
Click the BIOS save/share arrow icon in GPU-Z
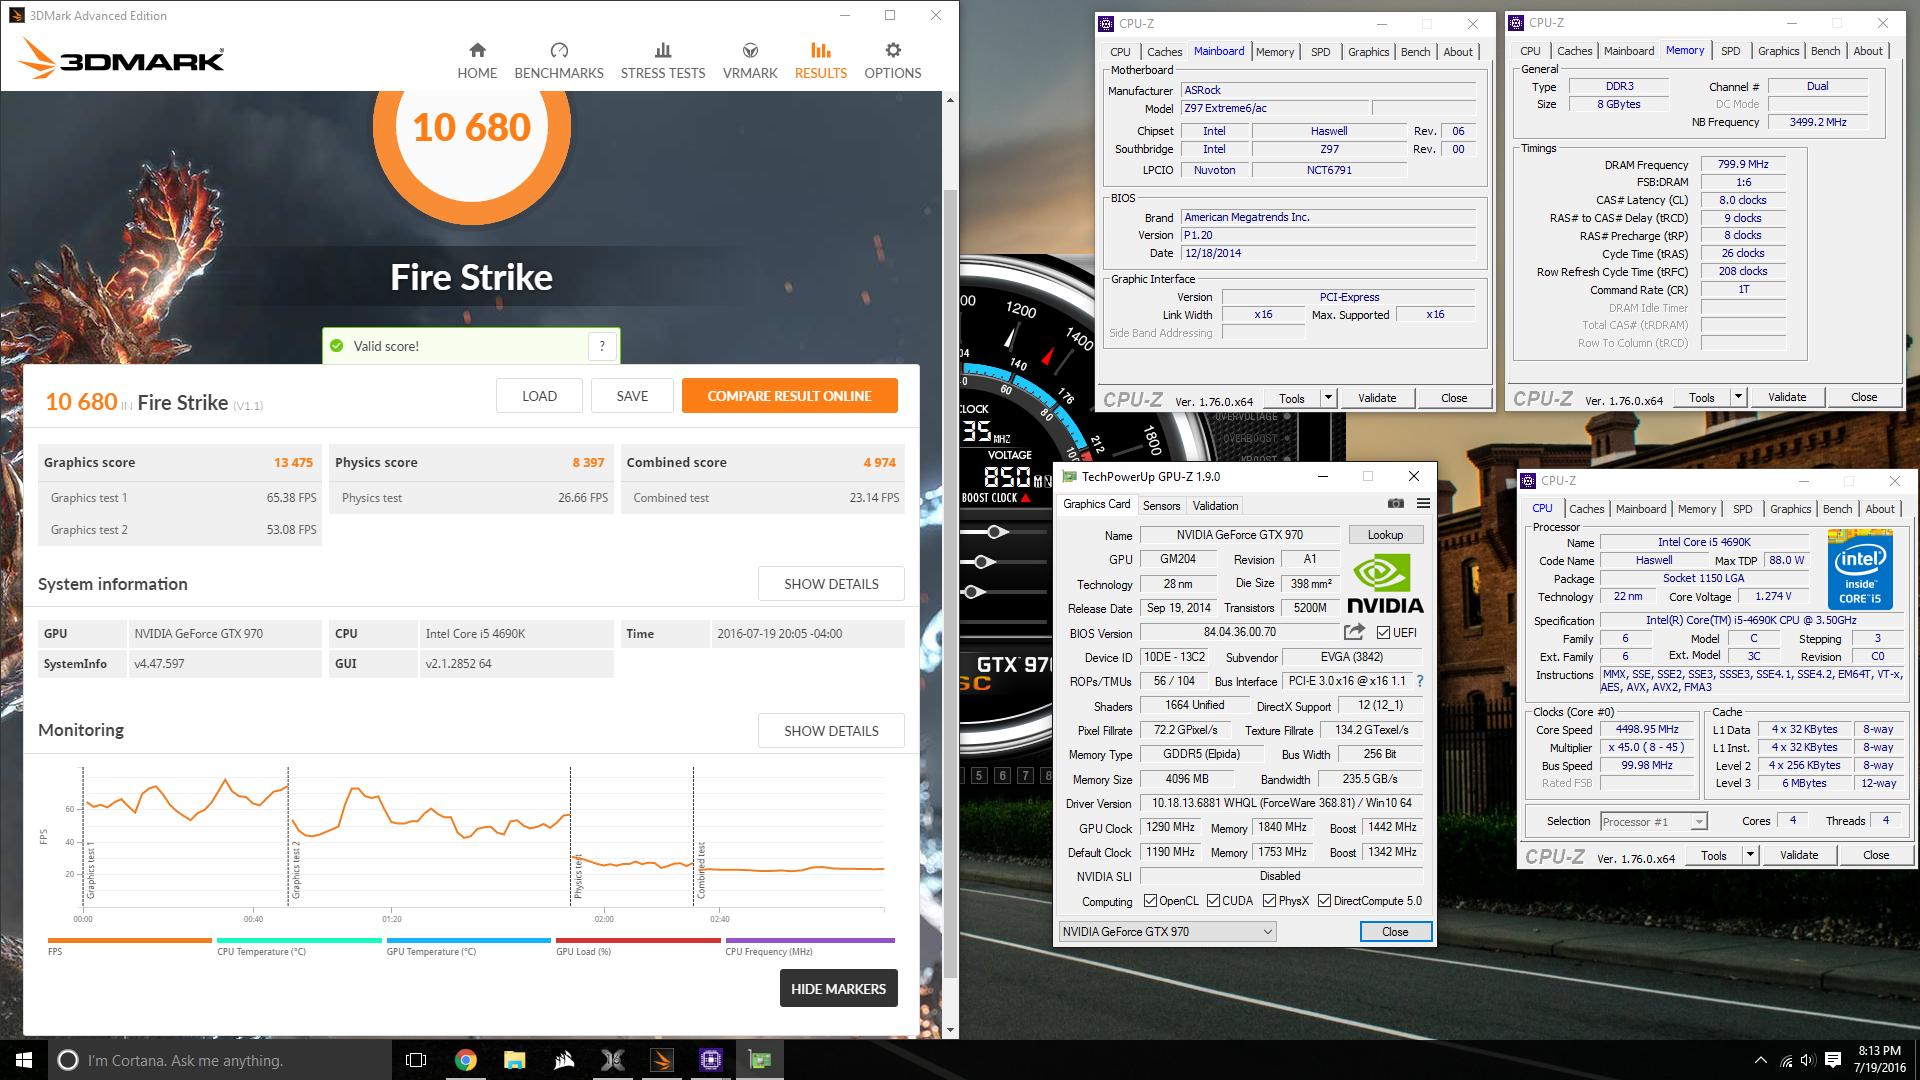1354,632
